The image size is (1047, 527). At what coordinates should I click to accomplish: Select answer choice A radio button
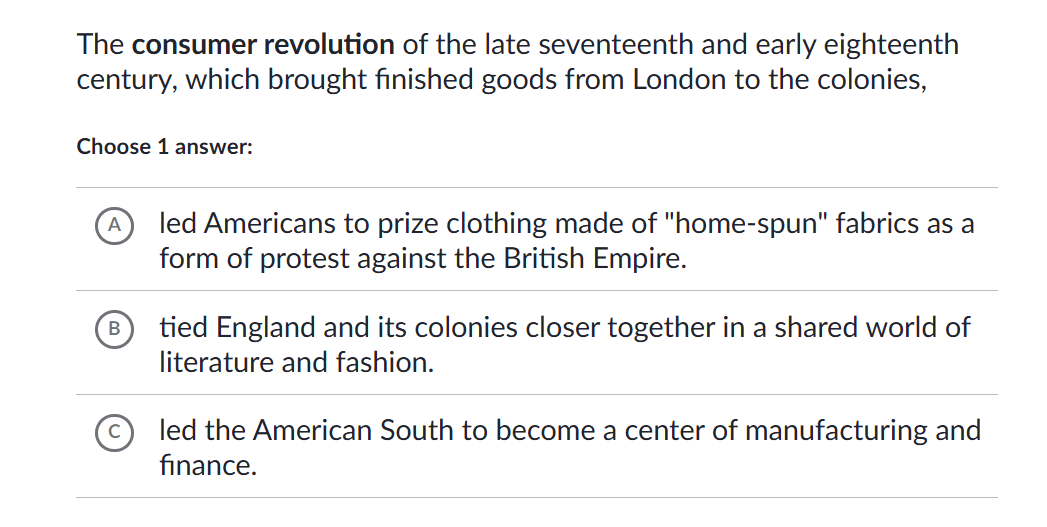(x=115, y=225)
